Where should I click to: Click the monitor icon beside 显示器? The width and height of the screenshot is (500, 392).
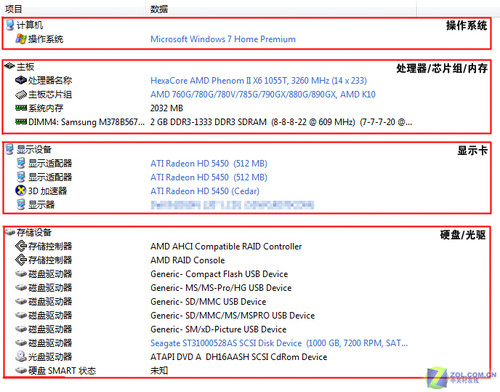21,204
